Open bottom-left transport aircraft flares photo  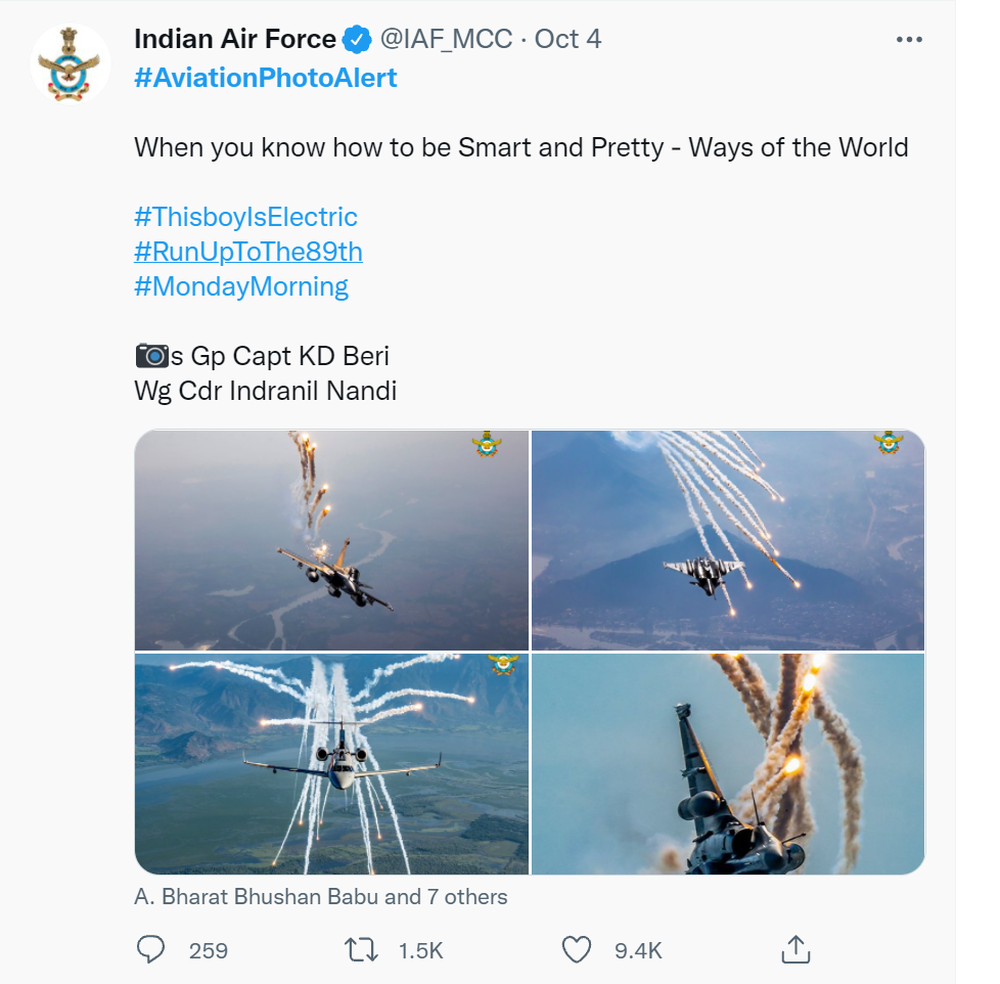point(331,764)
